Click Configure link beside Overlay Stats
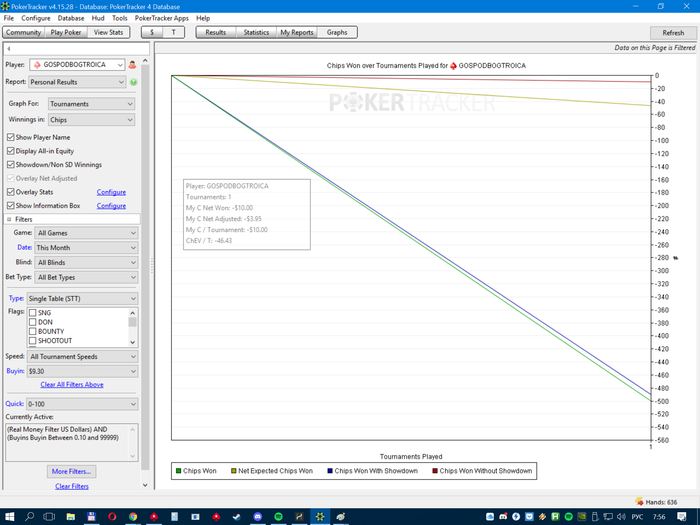Screen dimensions: 700x525 pos(111,192)
